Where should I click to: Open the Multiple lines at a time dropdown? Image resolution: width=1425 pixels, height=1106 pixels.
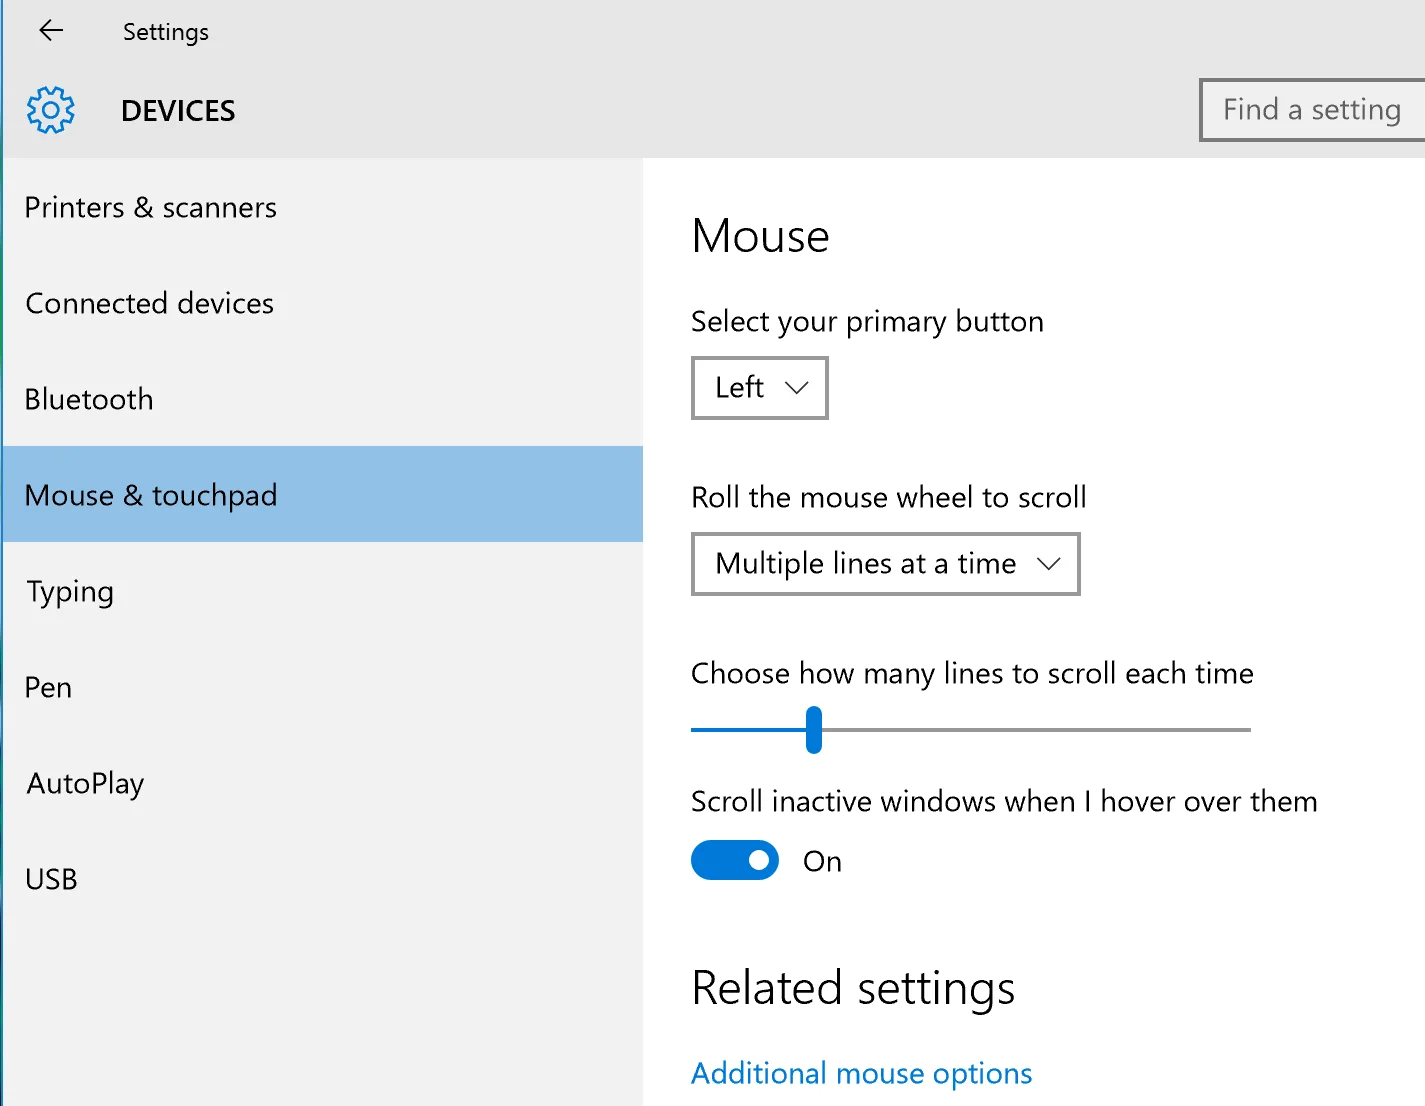[886, 564]
